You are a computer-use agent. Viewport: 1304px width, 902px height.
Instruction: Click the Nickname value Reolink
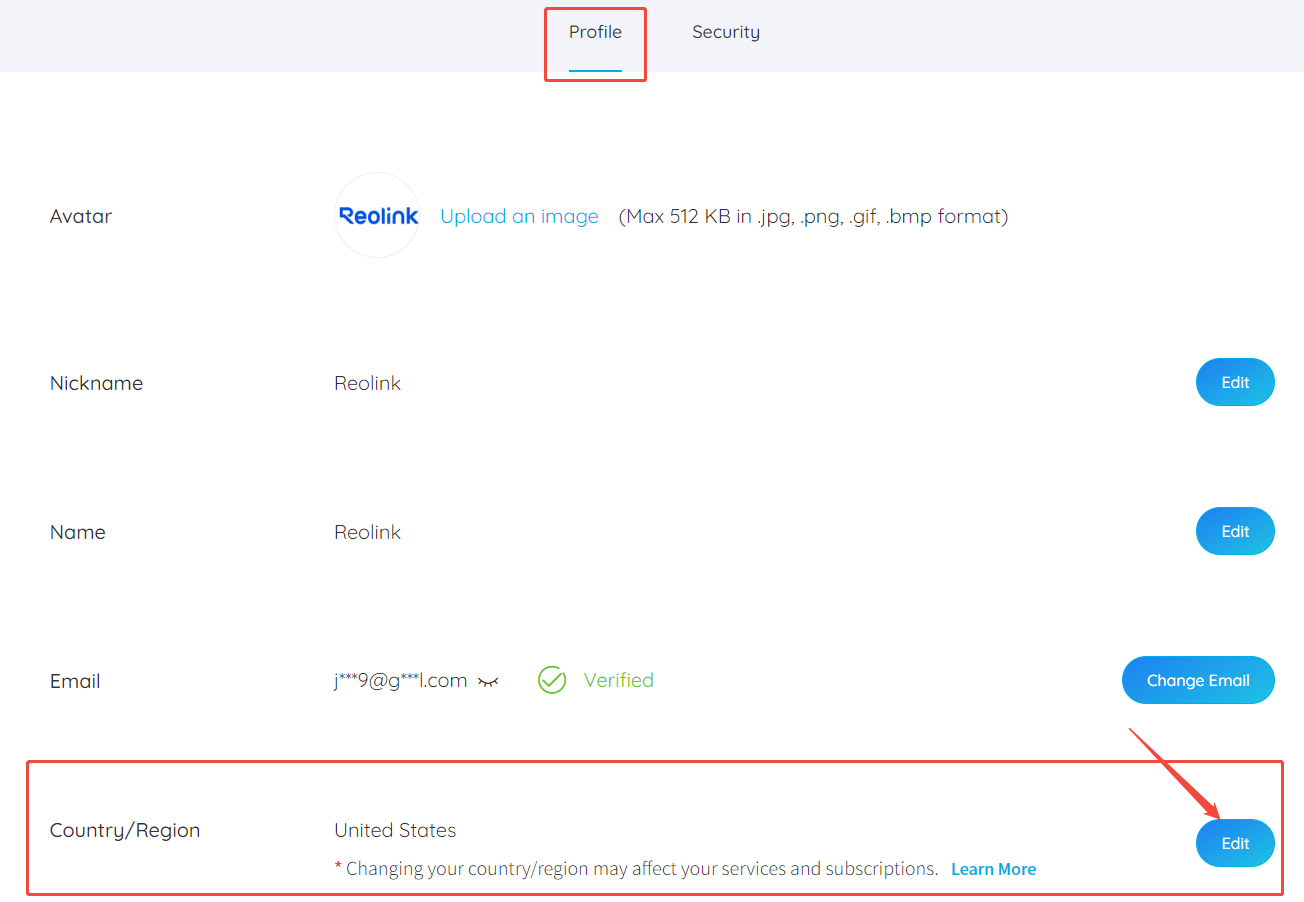tap(367, 383)
